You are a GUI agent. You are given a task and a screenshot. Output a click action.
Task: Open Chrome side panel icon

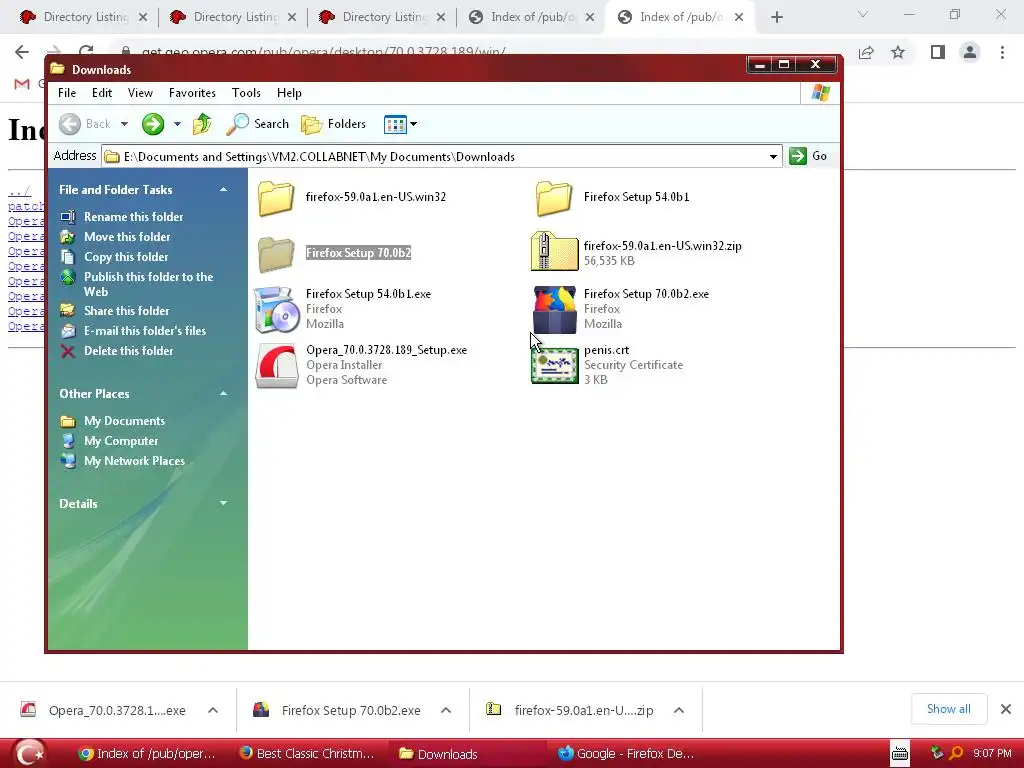point(938,52)
